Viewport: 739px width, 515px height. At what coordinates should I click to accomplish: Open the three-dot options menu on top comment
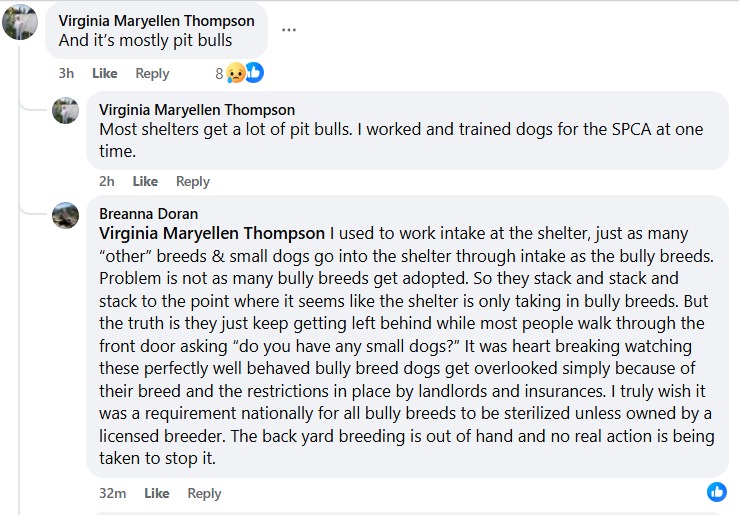coord(289,30)
